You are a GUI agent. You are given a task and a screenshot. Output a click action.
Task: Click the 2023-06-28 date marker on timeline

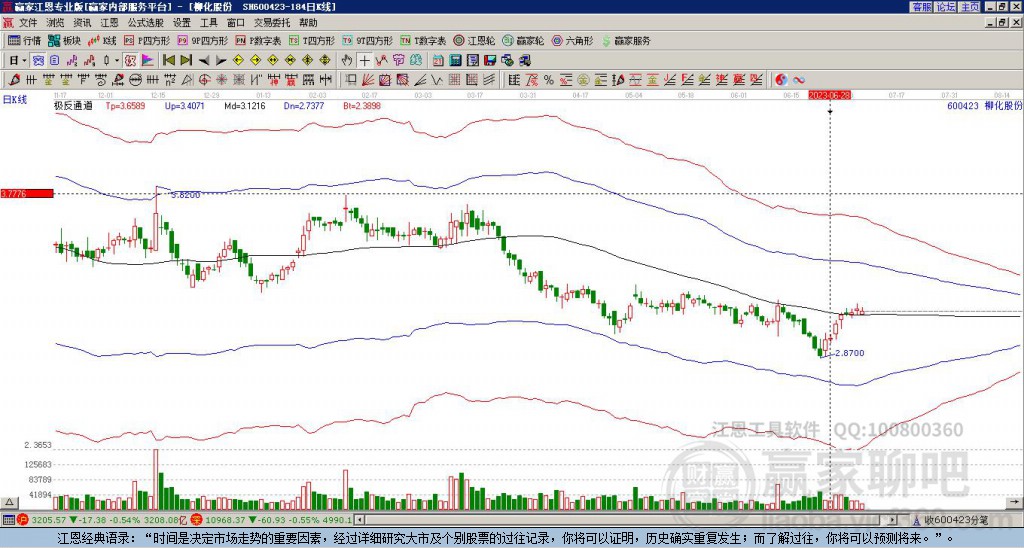coord(829,95)
